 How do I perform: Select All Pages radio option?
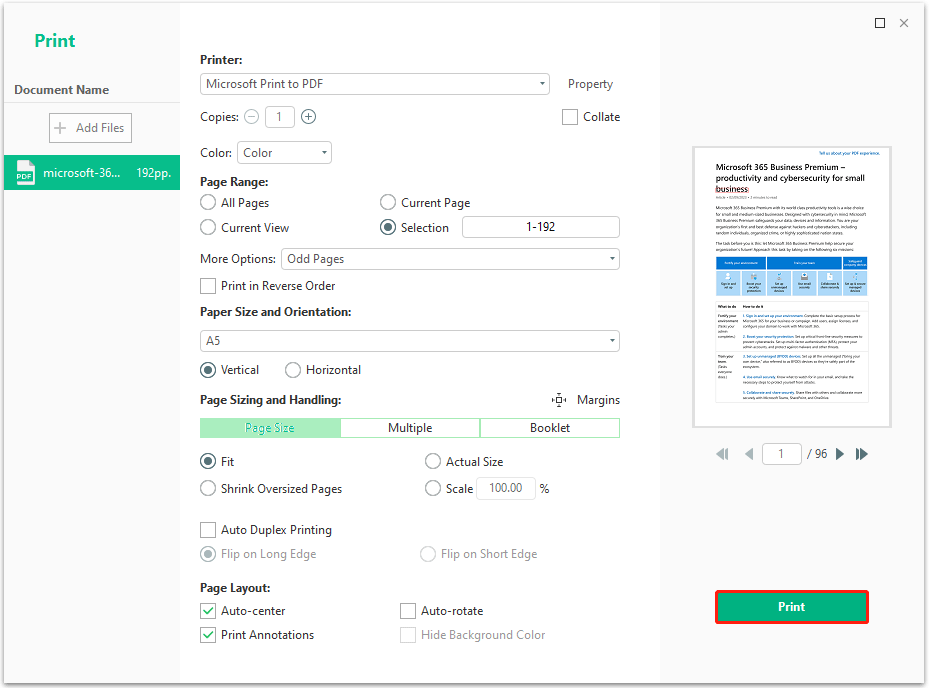click(208, 203)
